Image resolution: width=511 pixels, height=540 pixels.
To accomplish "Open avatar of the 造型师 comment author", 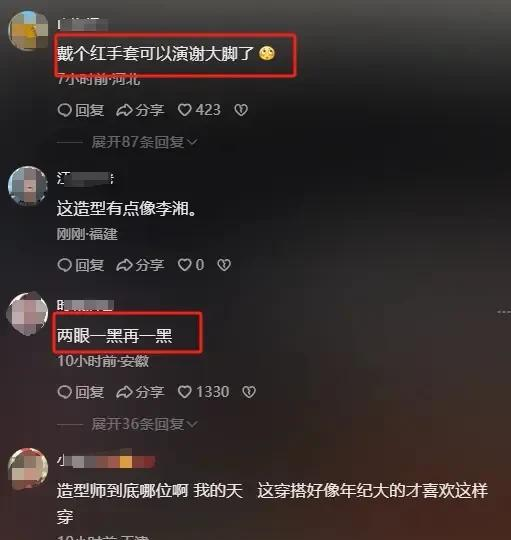I will (28, 468).
